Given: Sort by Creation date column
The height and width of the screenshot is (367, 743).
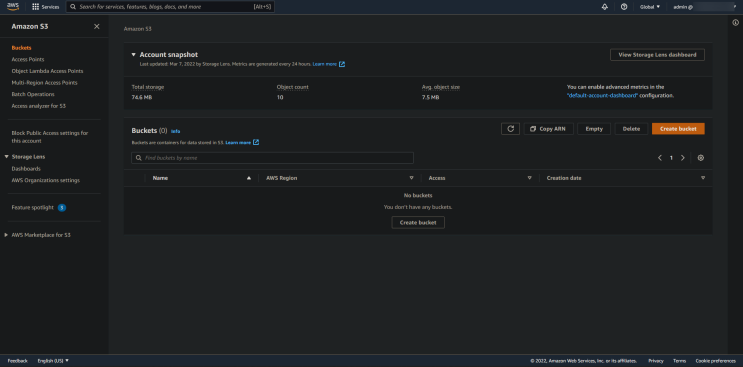Looking at the screenshot, I should pyautogui.click(x=703, y=178).
